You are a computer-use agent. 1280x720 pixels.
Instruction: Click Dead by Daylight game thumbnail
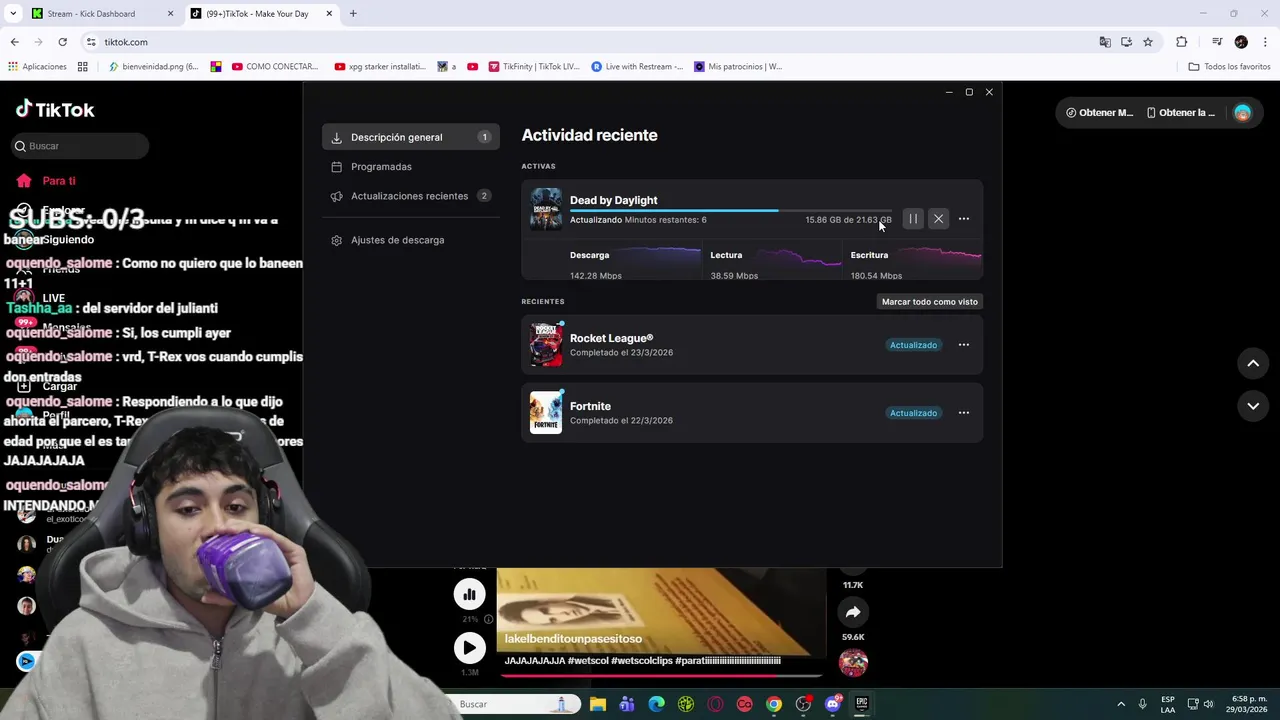(x=546, y=209)
